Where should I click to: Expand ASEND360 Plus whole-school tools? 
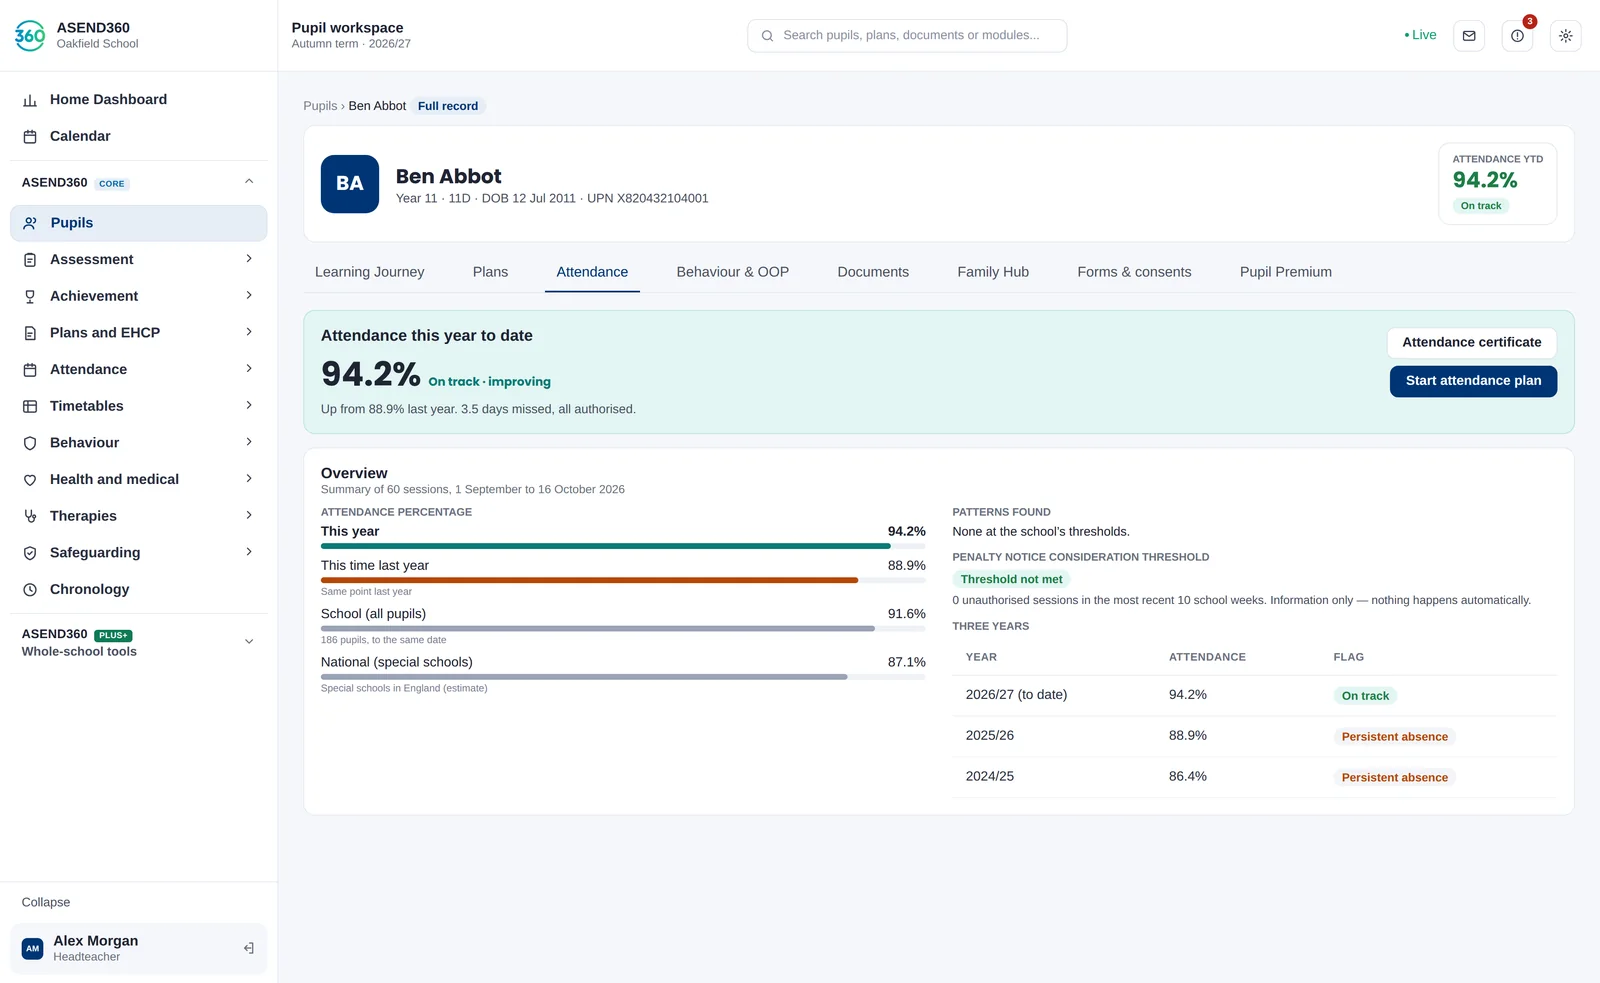pos(249,642)
